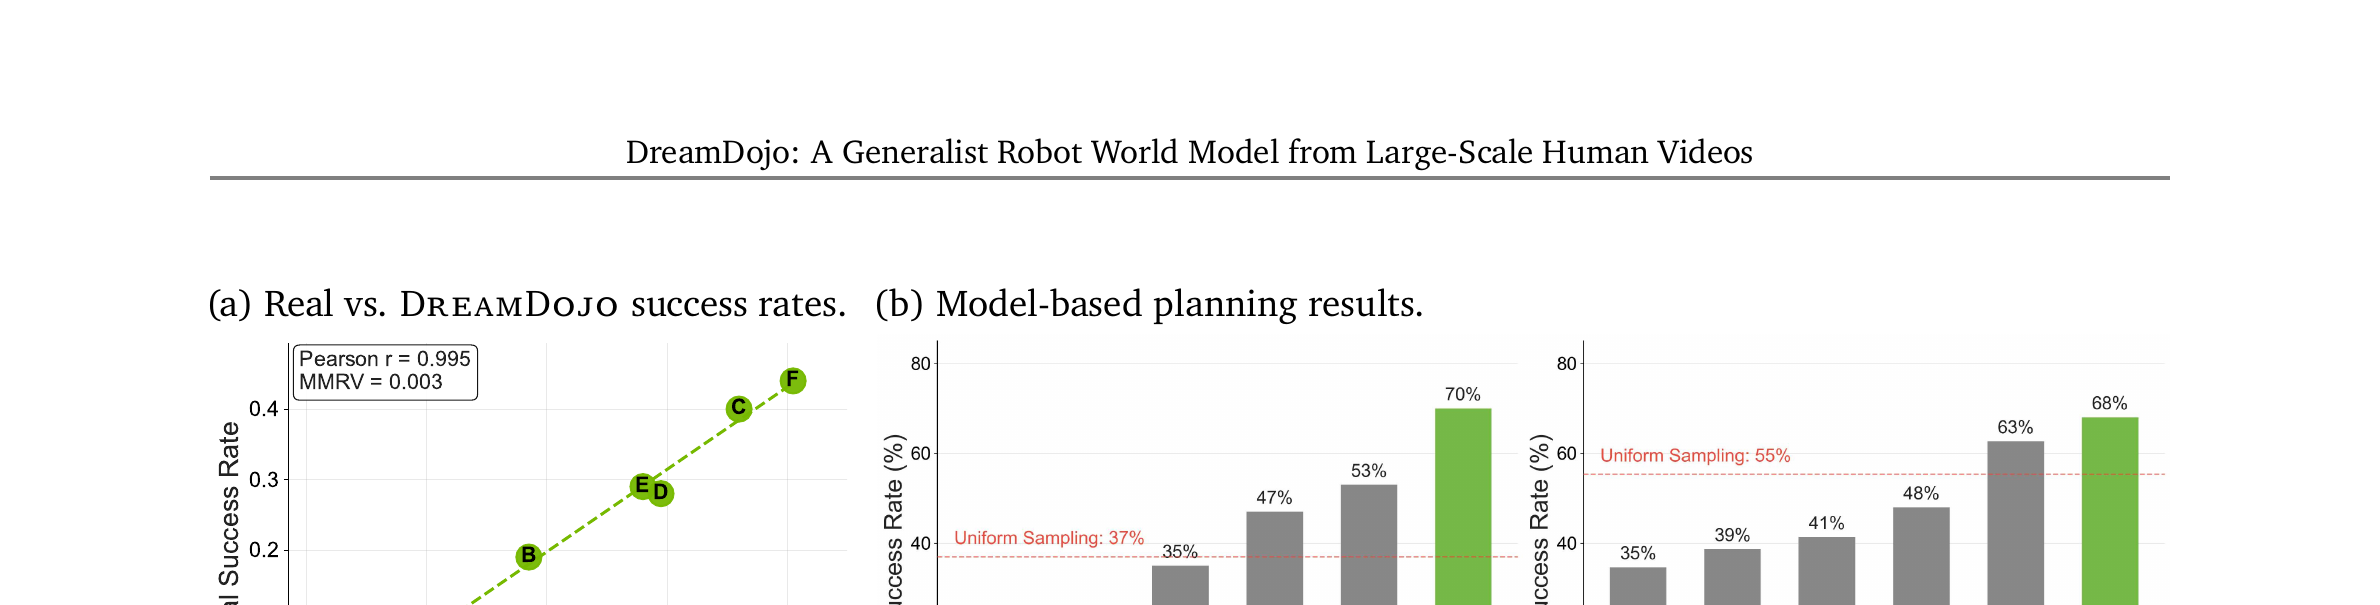
Task: Select the green 68% bar
Action: pos(2110,511)
